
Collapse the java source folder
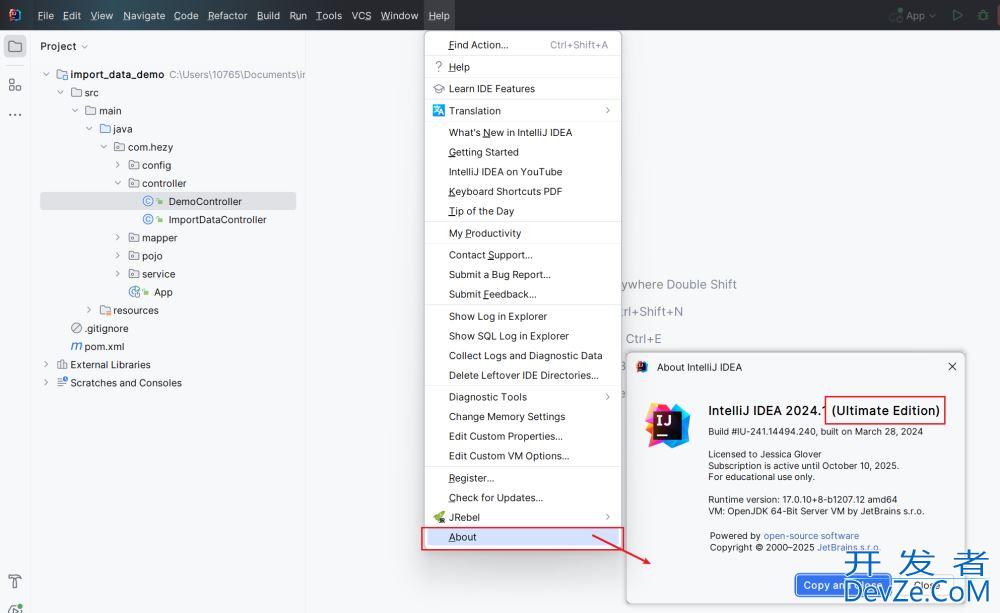(89, 129)
